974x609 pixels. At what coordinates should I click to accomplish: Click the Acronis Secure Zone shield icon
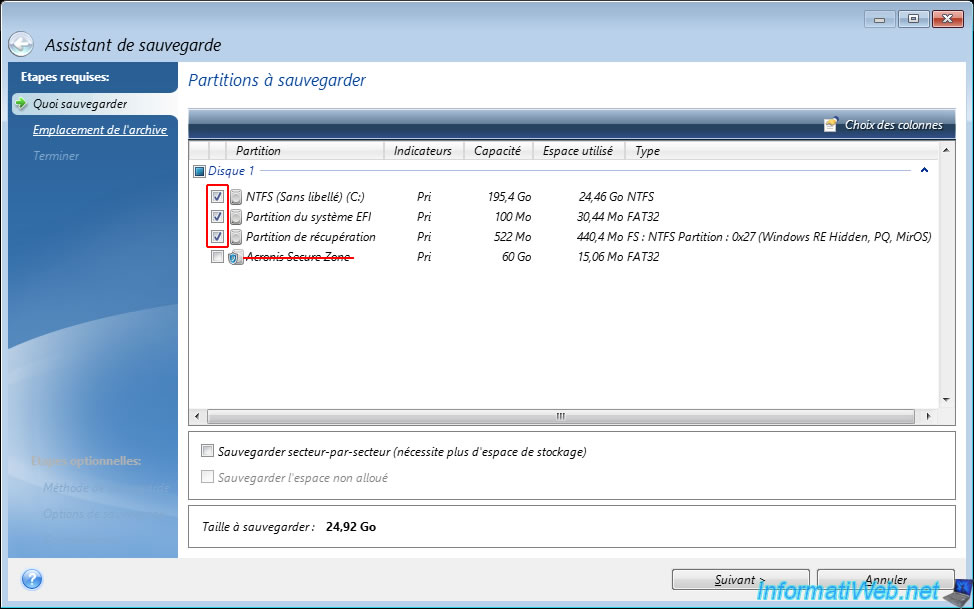coord(236,257)
